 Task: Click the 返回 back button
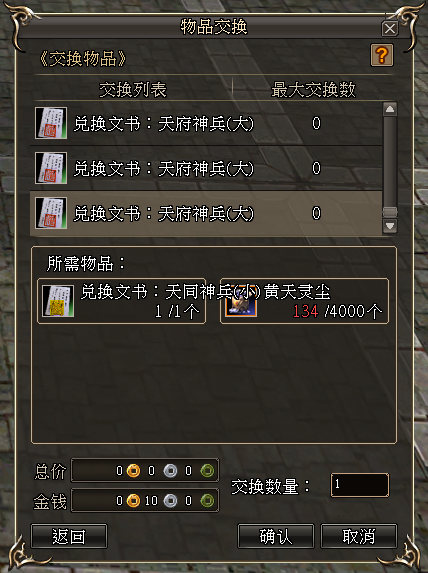69,536
